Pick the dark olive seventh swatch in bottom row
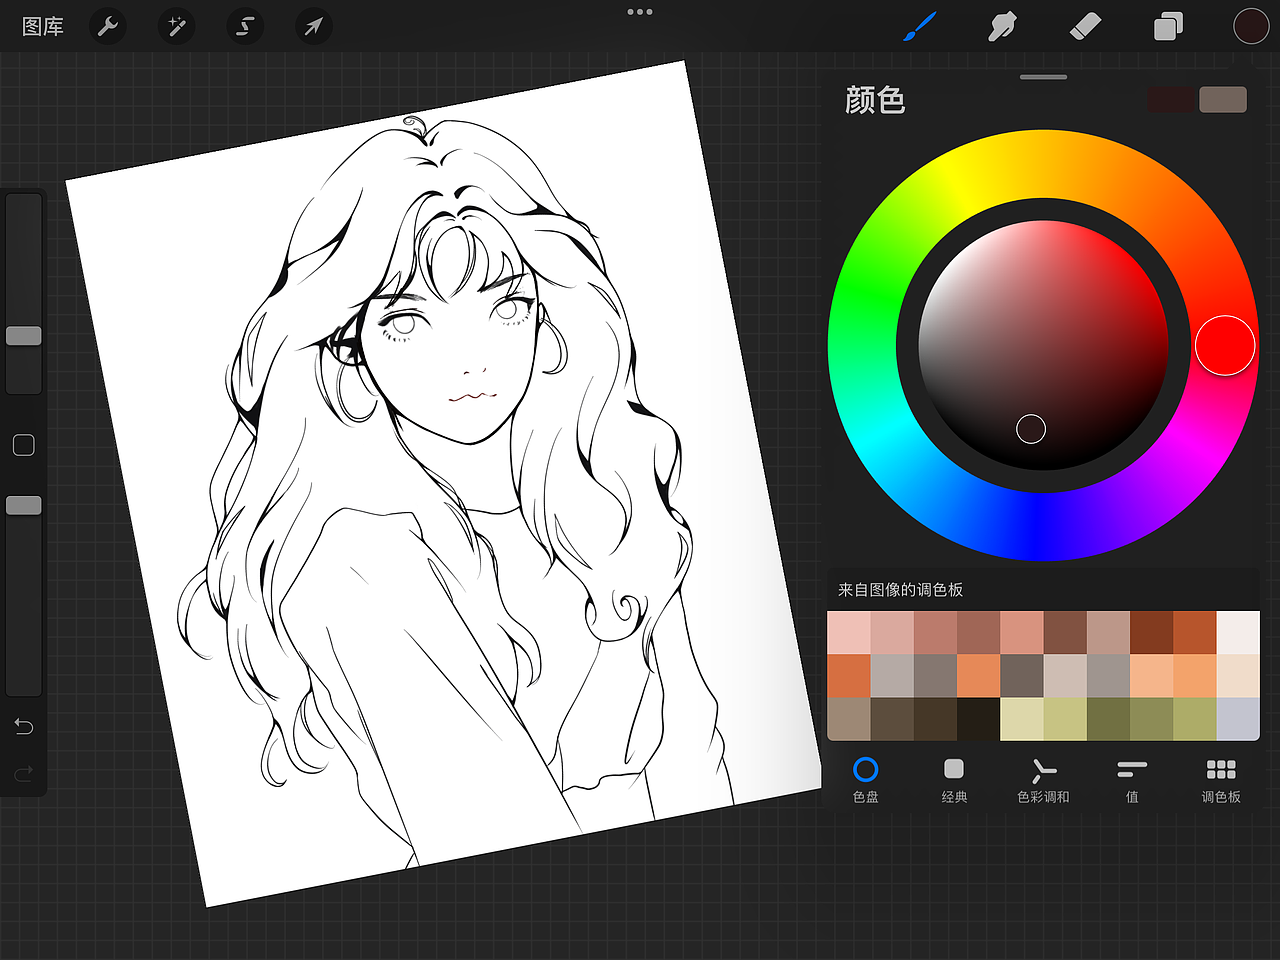Screen dimensions: 1280x960 click(1108, 719)
